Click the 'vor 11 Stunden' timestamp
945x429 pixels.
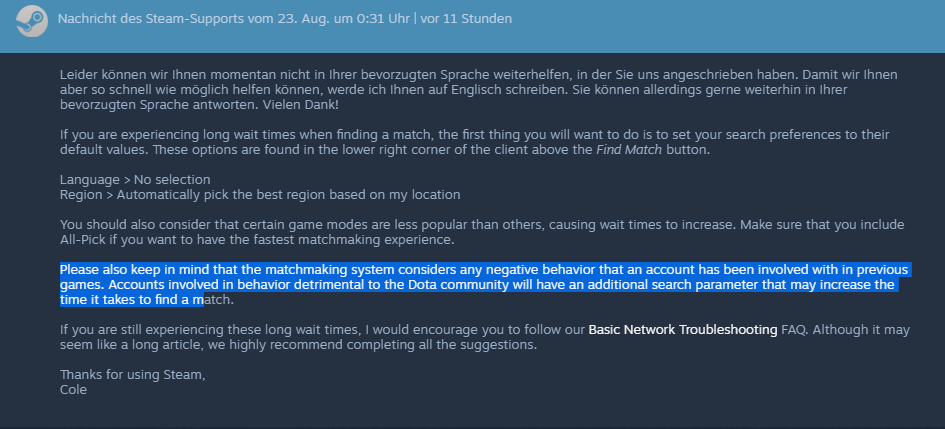[466, 19]
